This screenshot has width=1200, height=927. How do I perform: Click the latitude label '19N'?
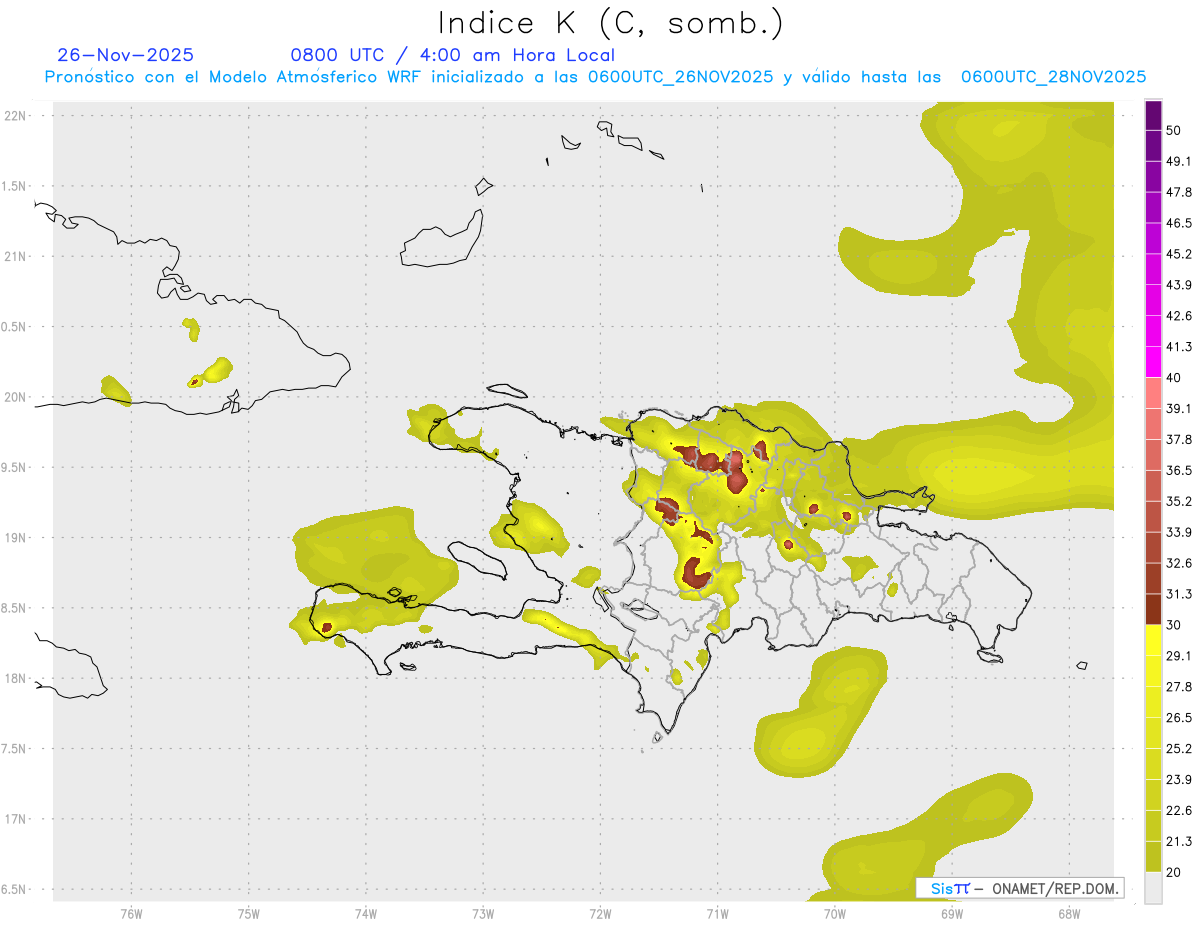[15, 538]
